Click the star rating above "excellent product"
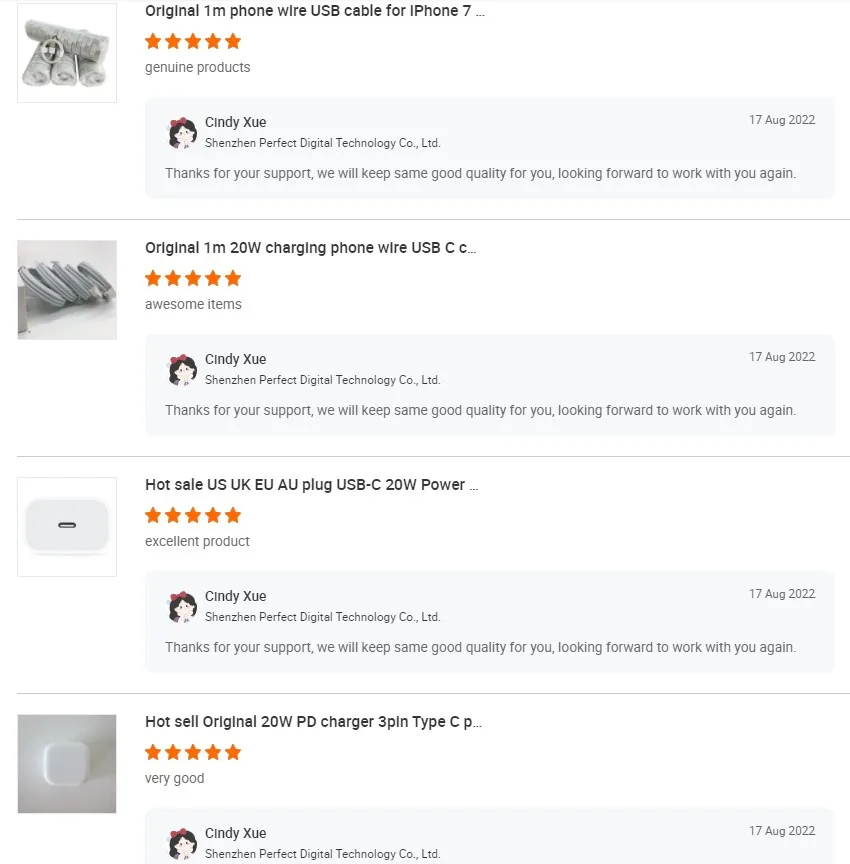850x864 pixels. [193, 515]
